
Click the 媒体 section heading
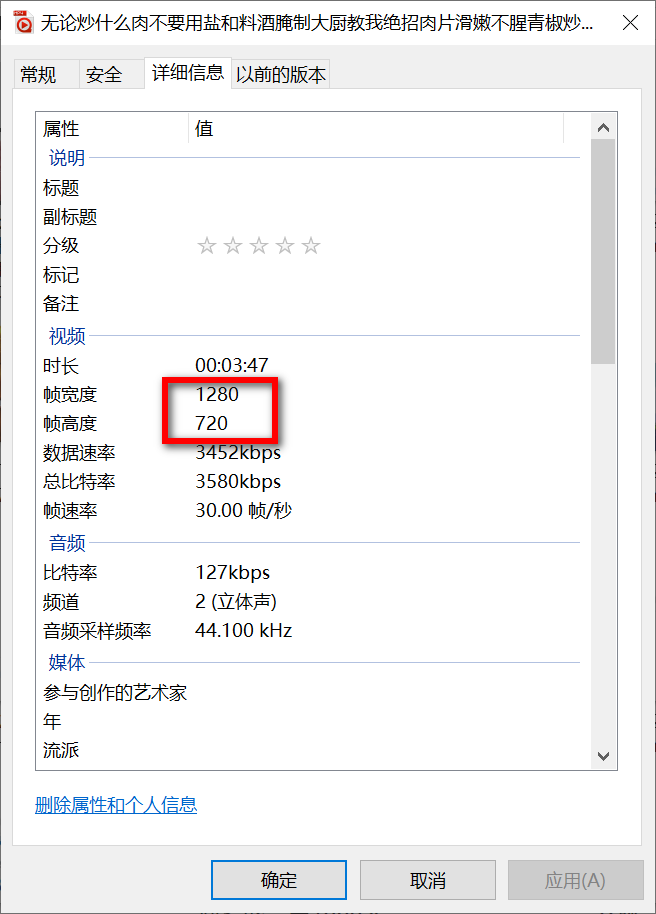[67, 663]
